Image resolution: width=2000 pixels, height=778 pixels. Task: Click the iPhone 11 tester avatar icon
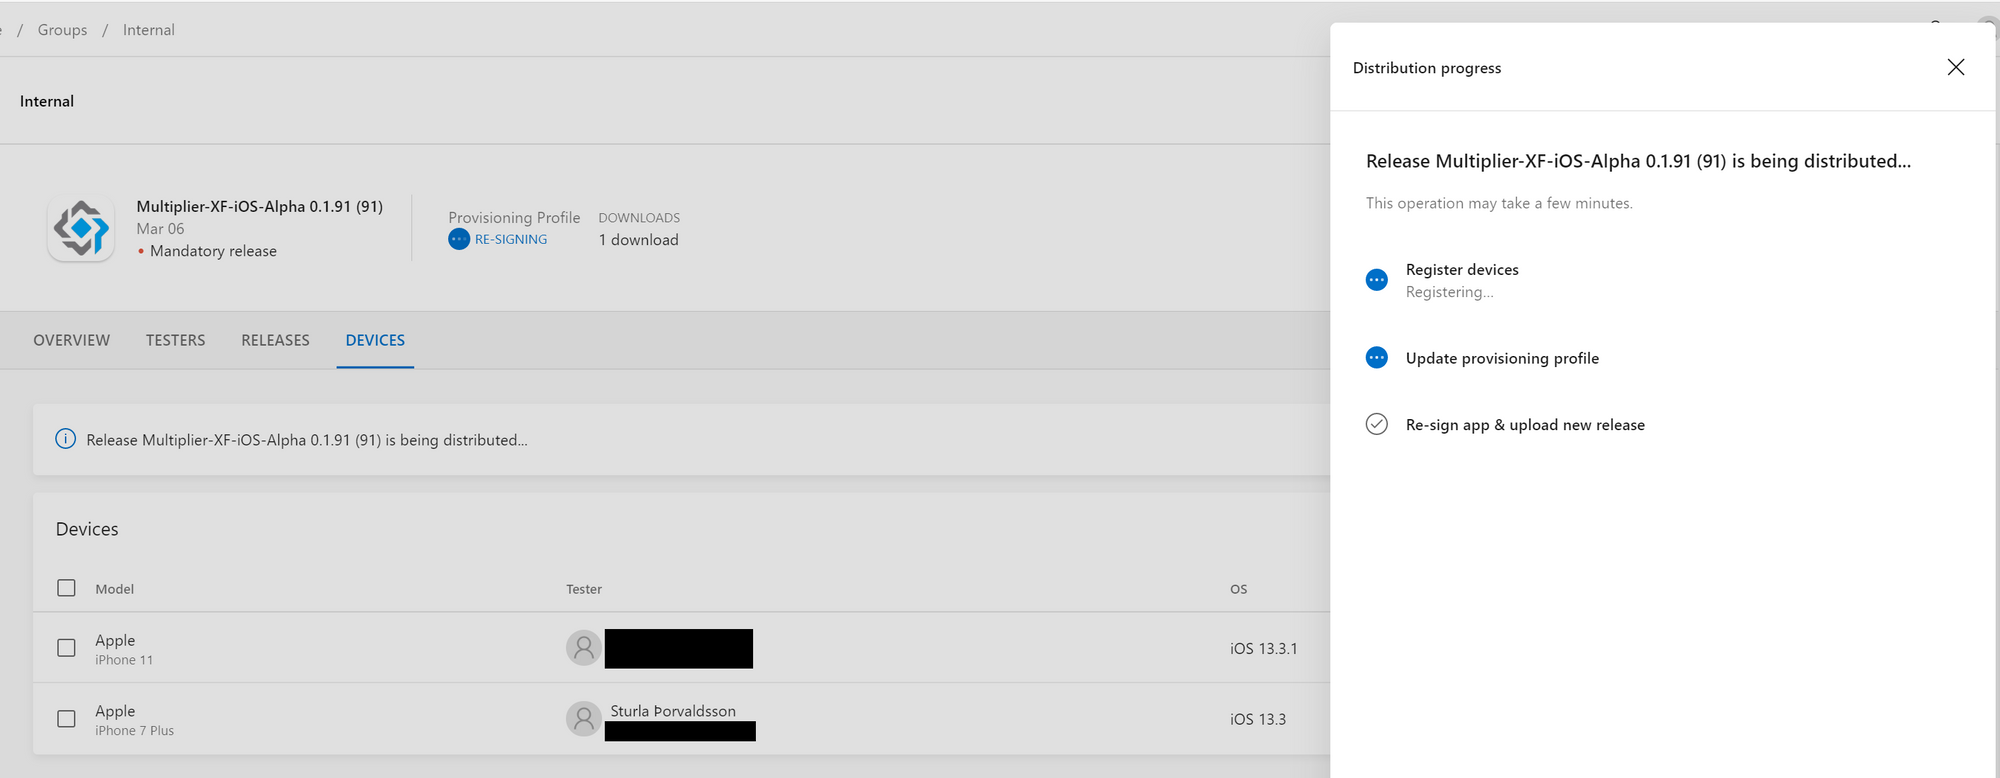click(584, 648)
